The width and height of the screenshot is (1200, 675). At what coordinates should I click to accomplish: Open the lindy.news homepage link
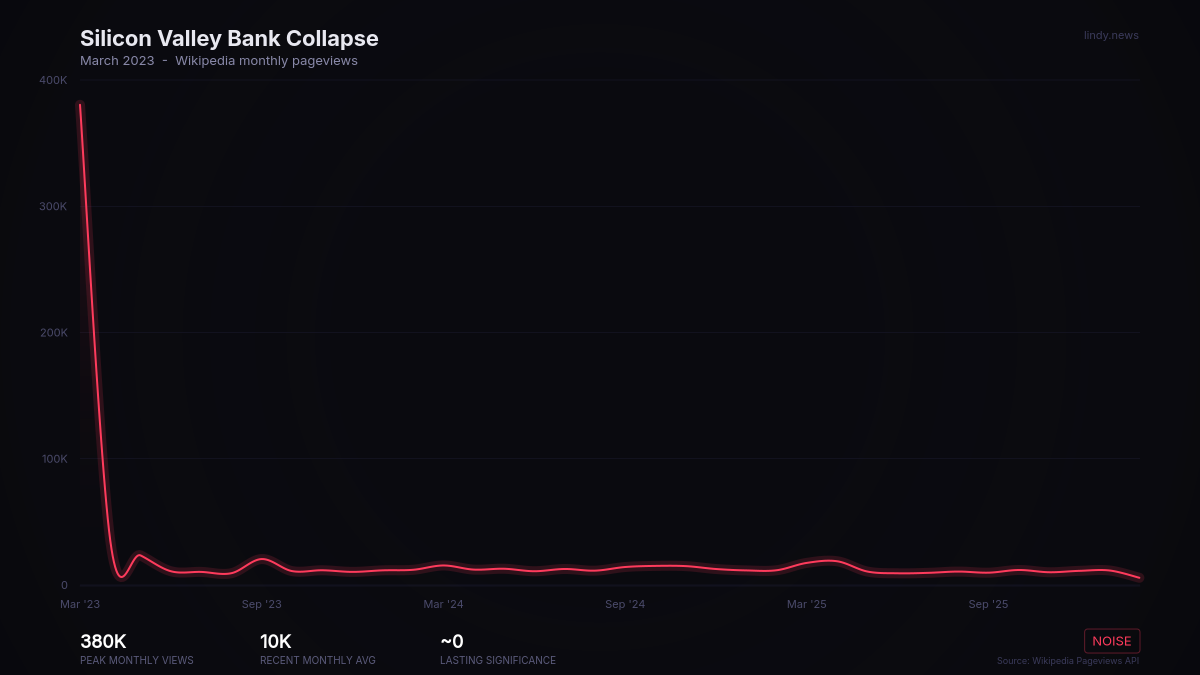click(x=1111, y=35)
